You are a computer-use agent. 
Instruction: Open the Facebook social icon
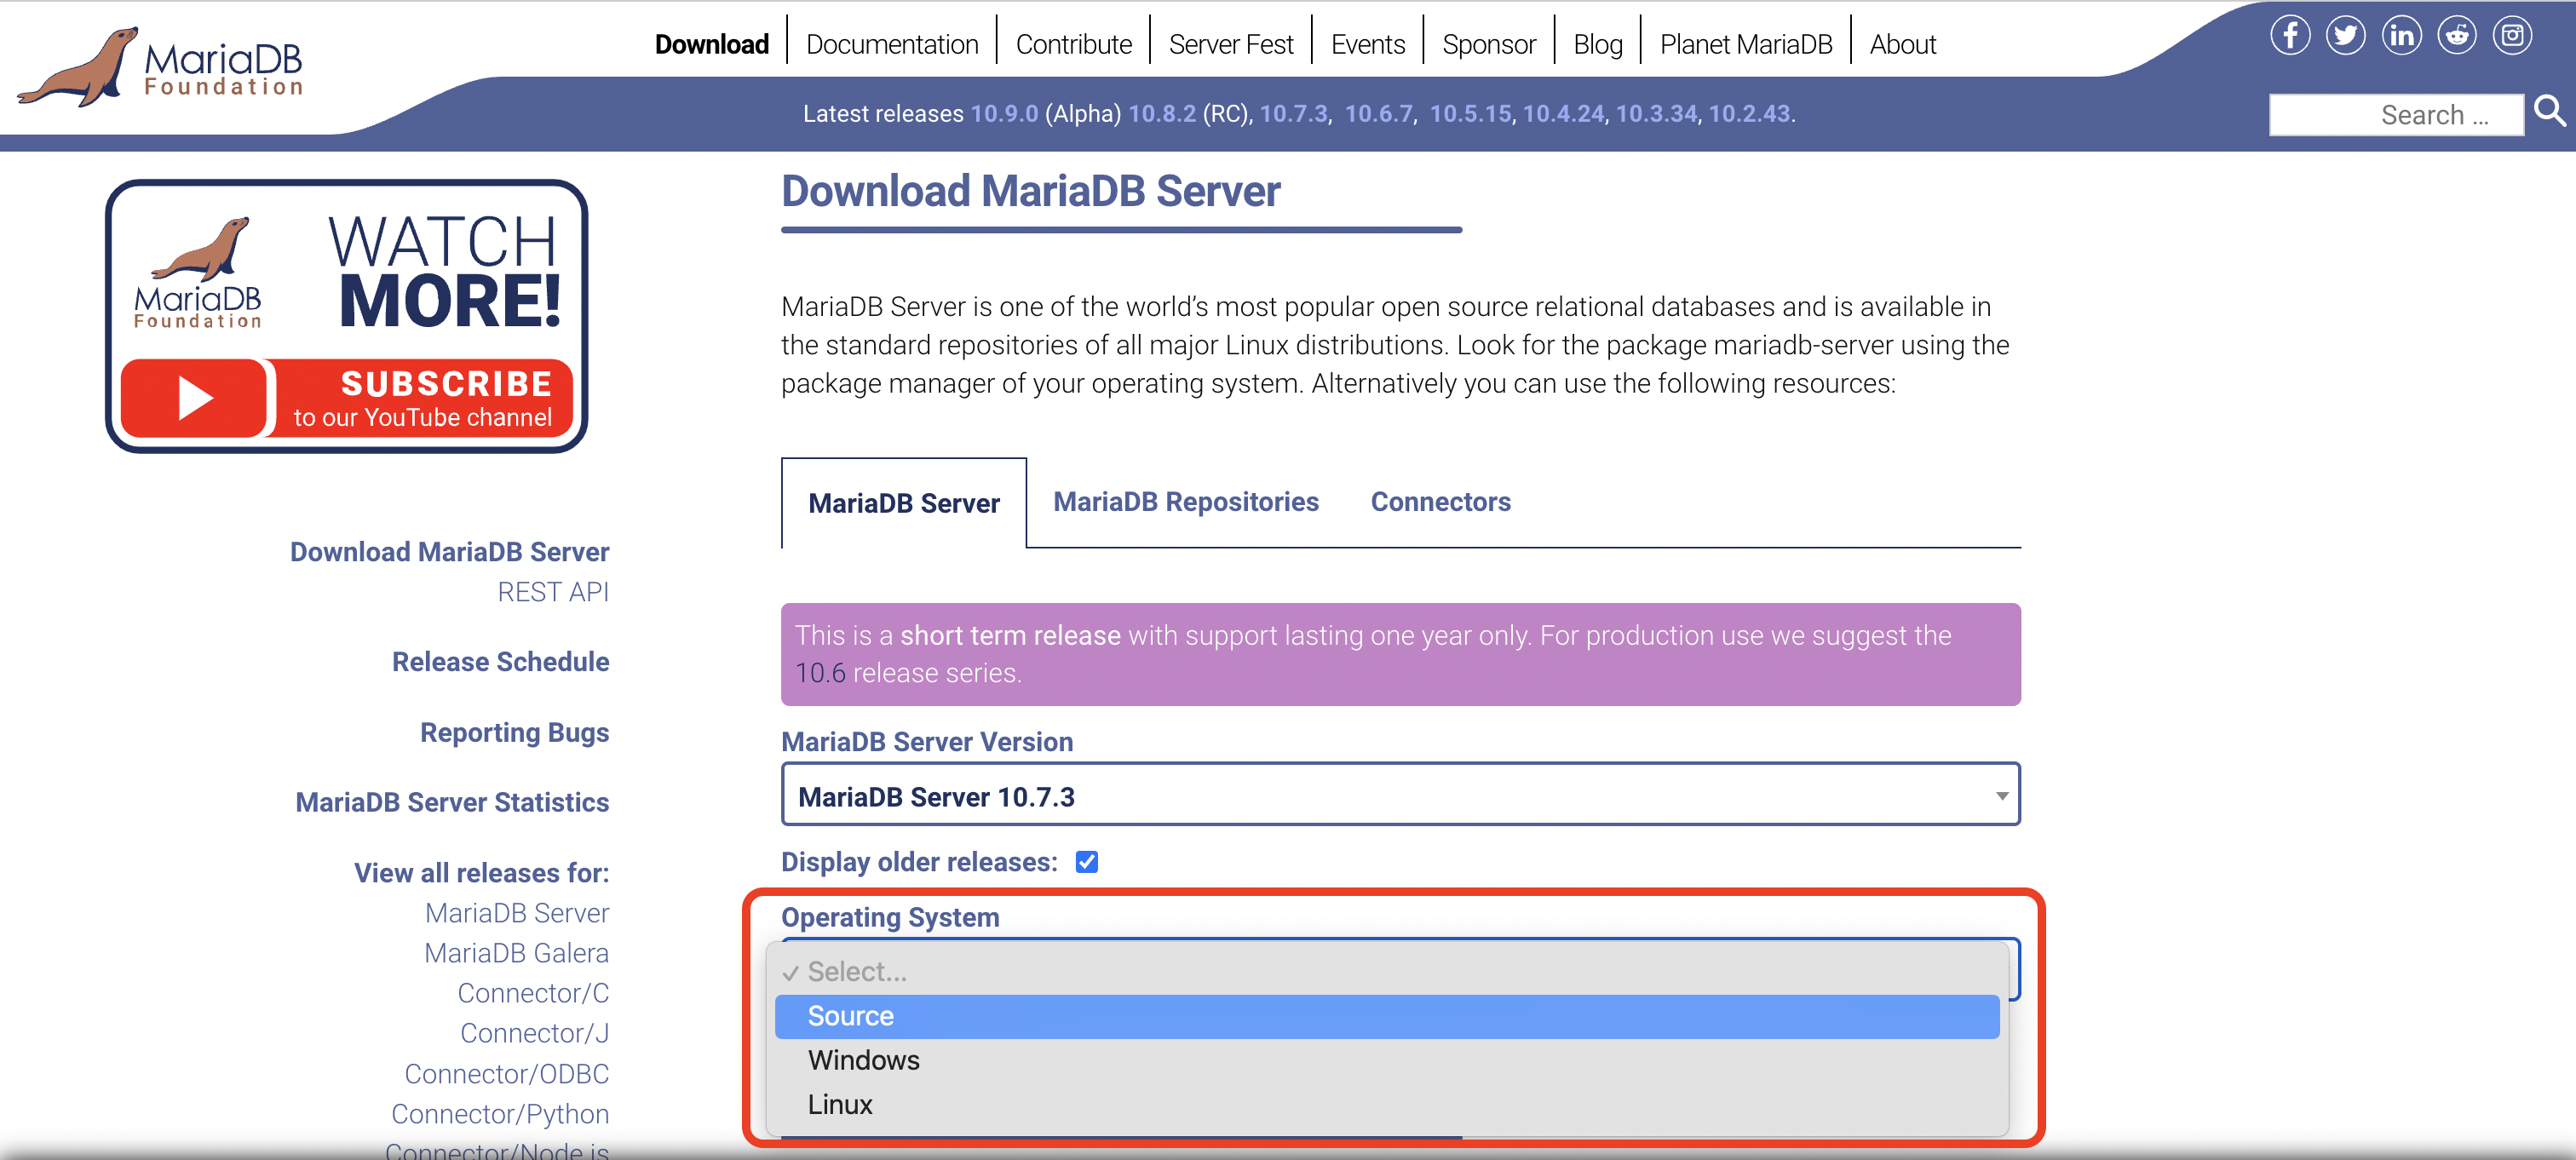click(2290, 35)
